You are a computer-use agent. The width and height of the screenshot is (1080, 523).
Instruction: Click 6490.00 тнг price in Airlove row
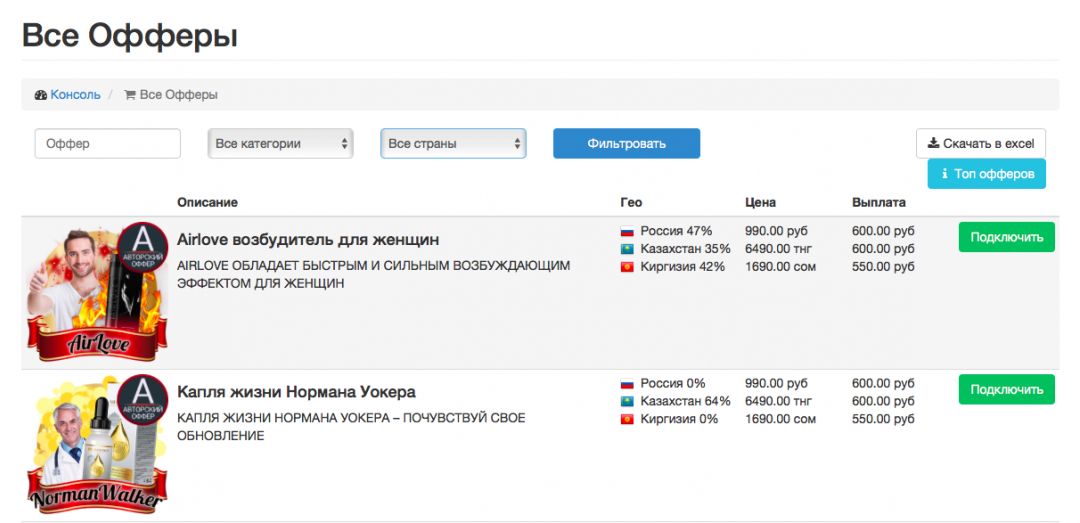click(778, 249)
